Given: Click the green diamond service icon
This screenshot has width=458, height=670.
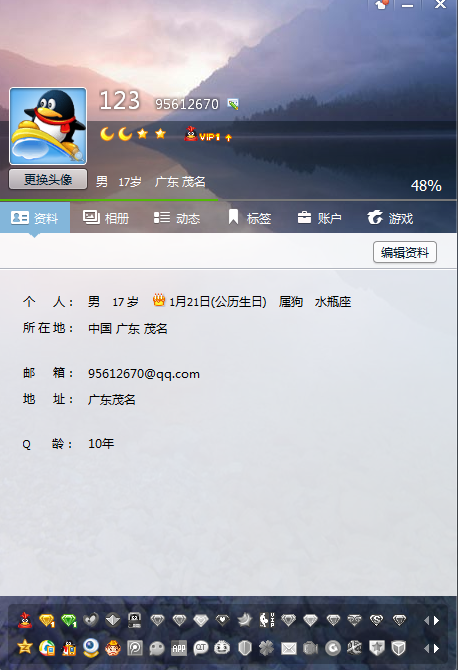Looking at the screenshot, I should 69,620.
